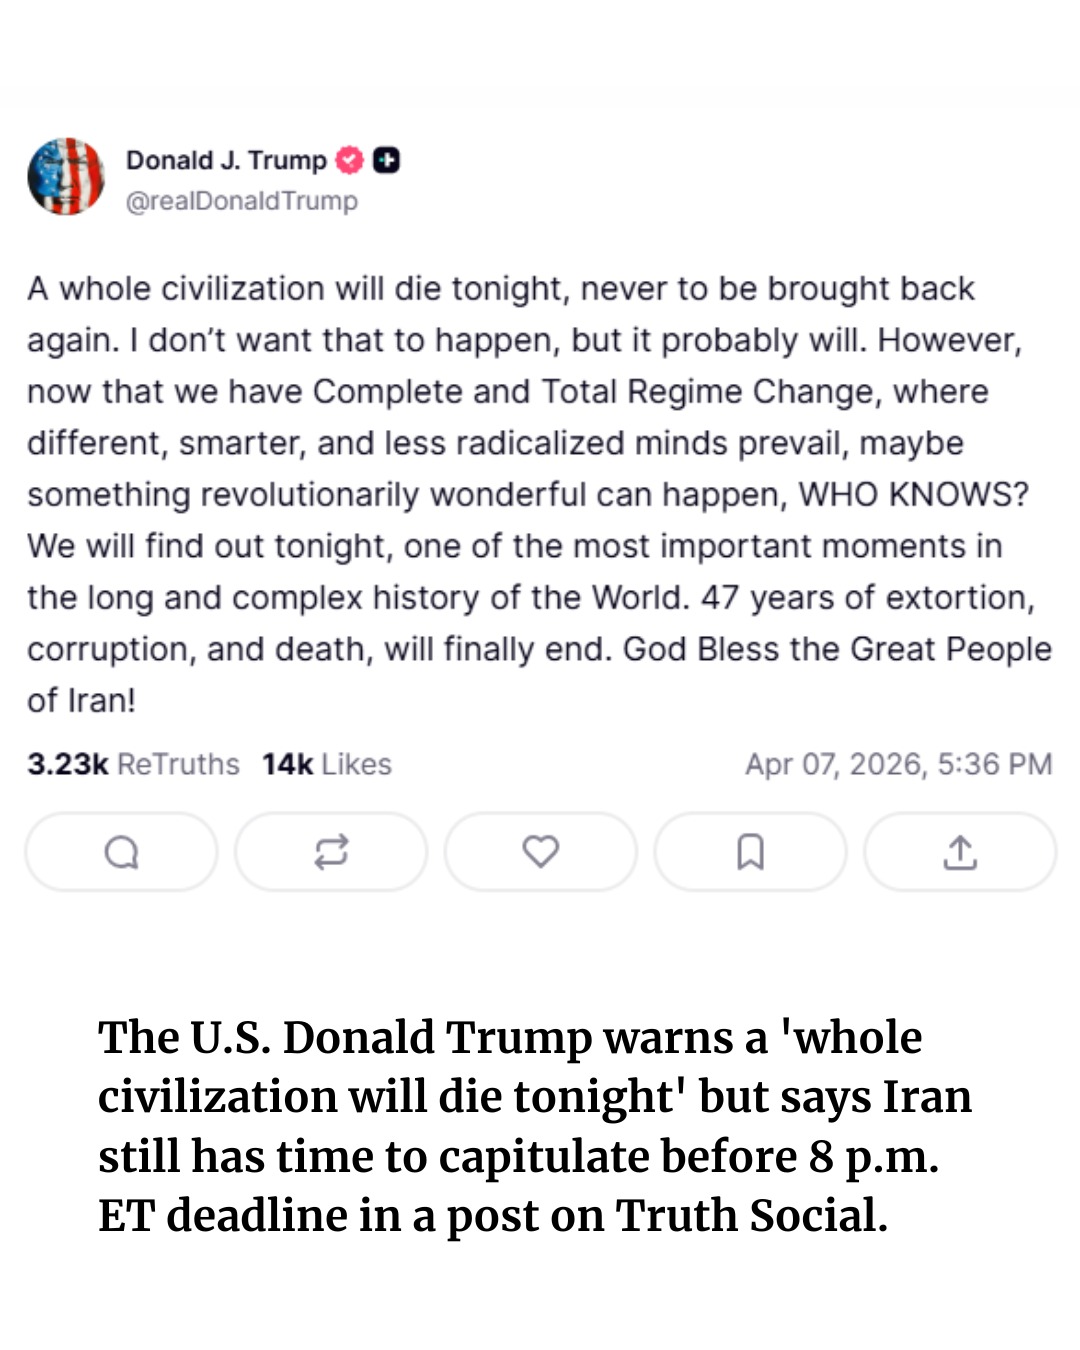This screenshot has width=1080, height=1350.
Task: ReTruth the post using the arrows icon
Action: pyautogui.click(x=331, y=852)
